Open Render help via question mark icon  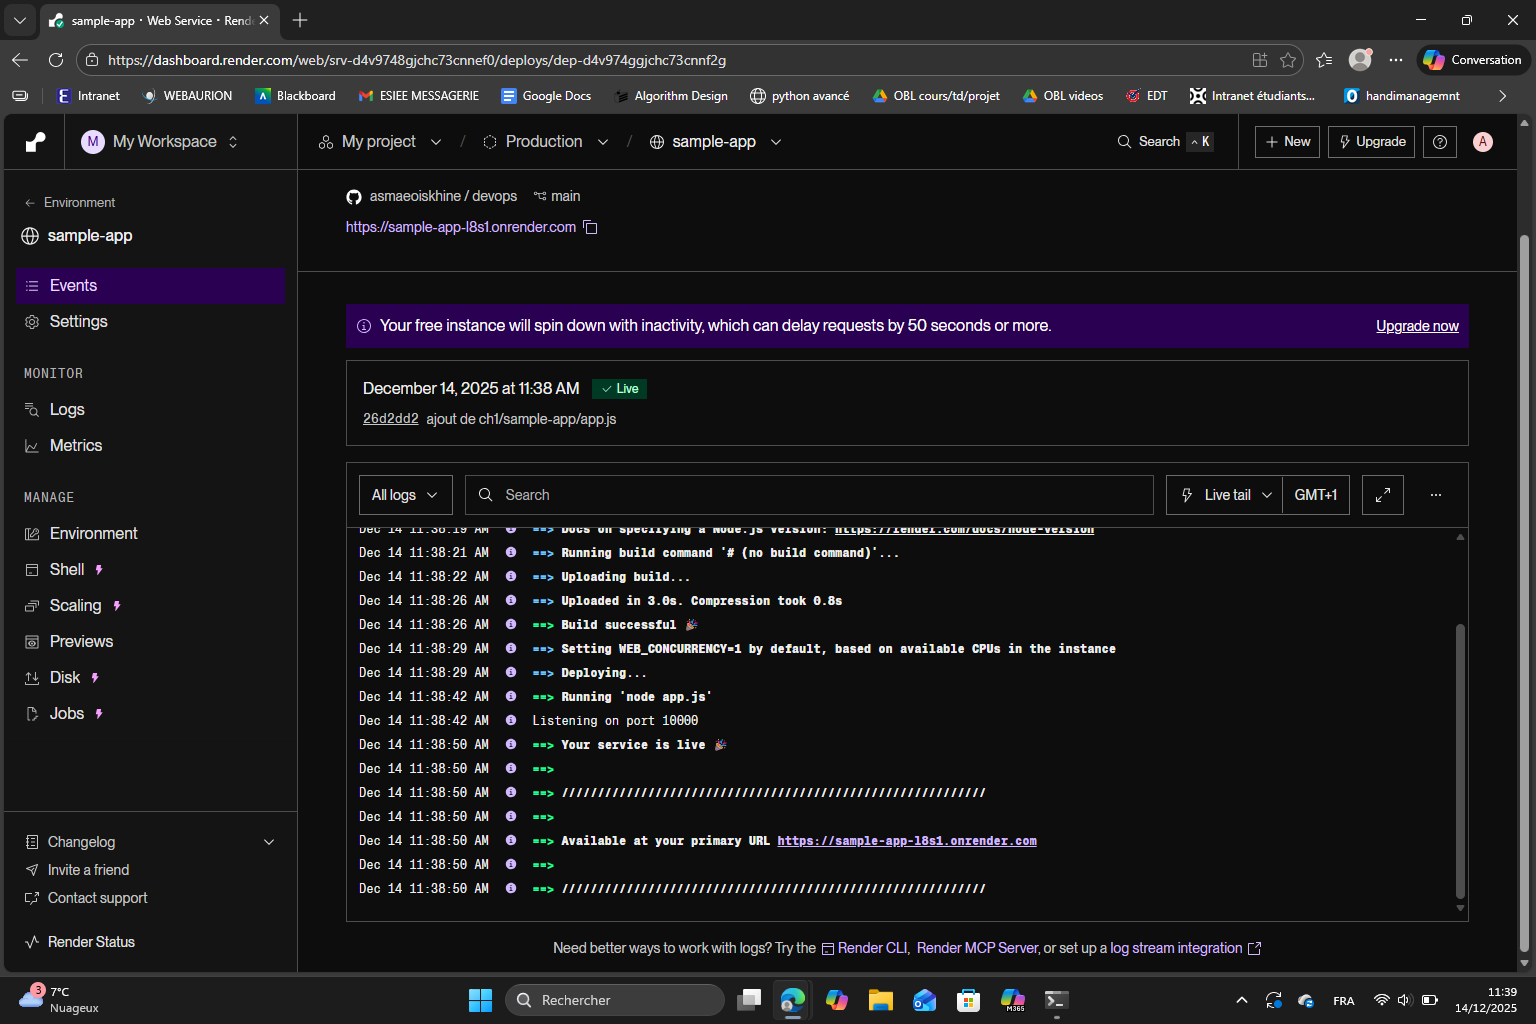pyautogui.click(x=1439, y=141)
